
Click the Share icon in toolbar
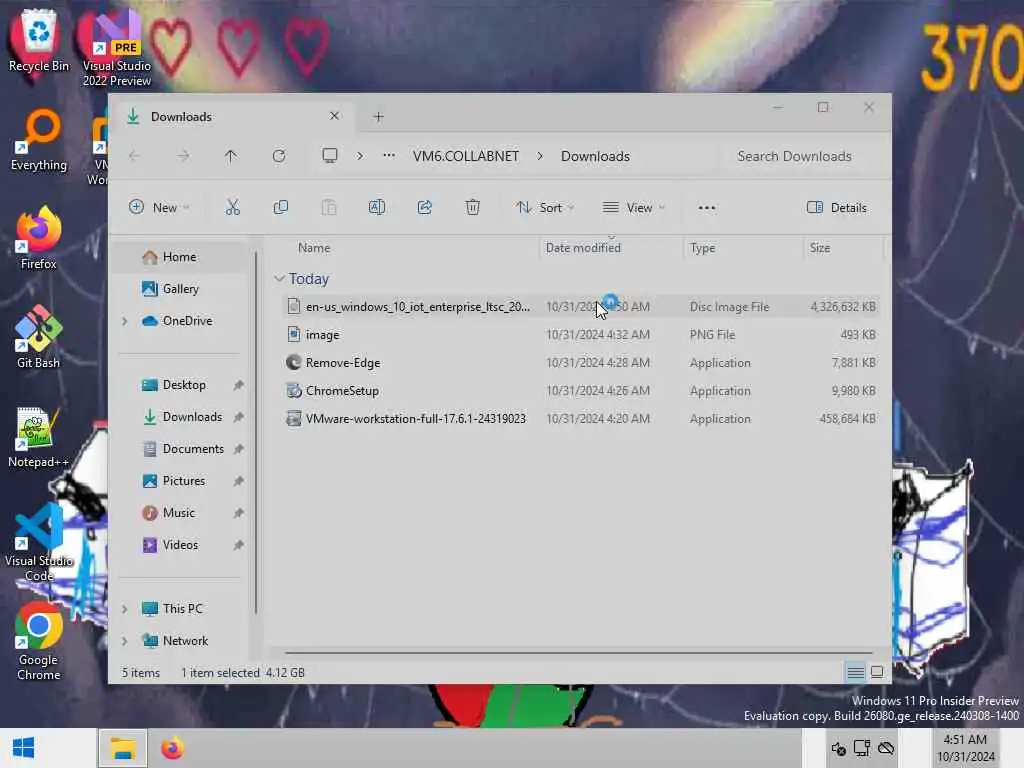[424, 208]
